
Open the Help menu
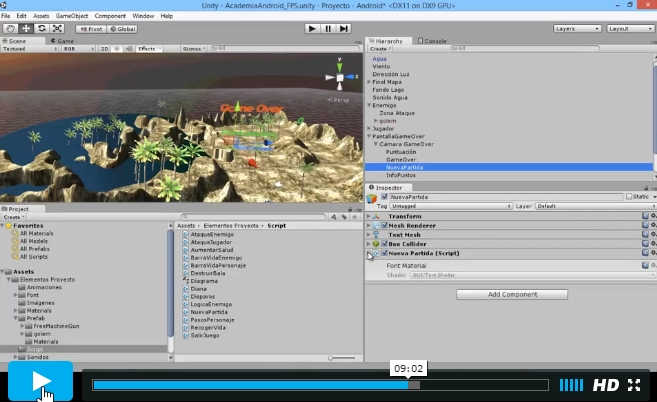(166, 16)
